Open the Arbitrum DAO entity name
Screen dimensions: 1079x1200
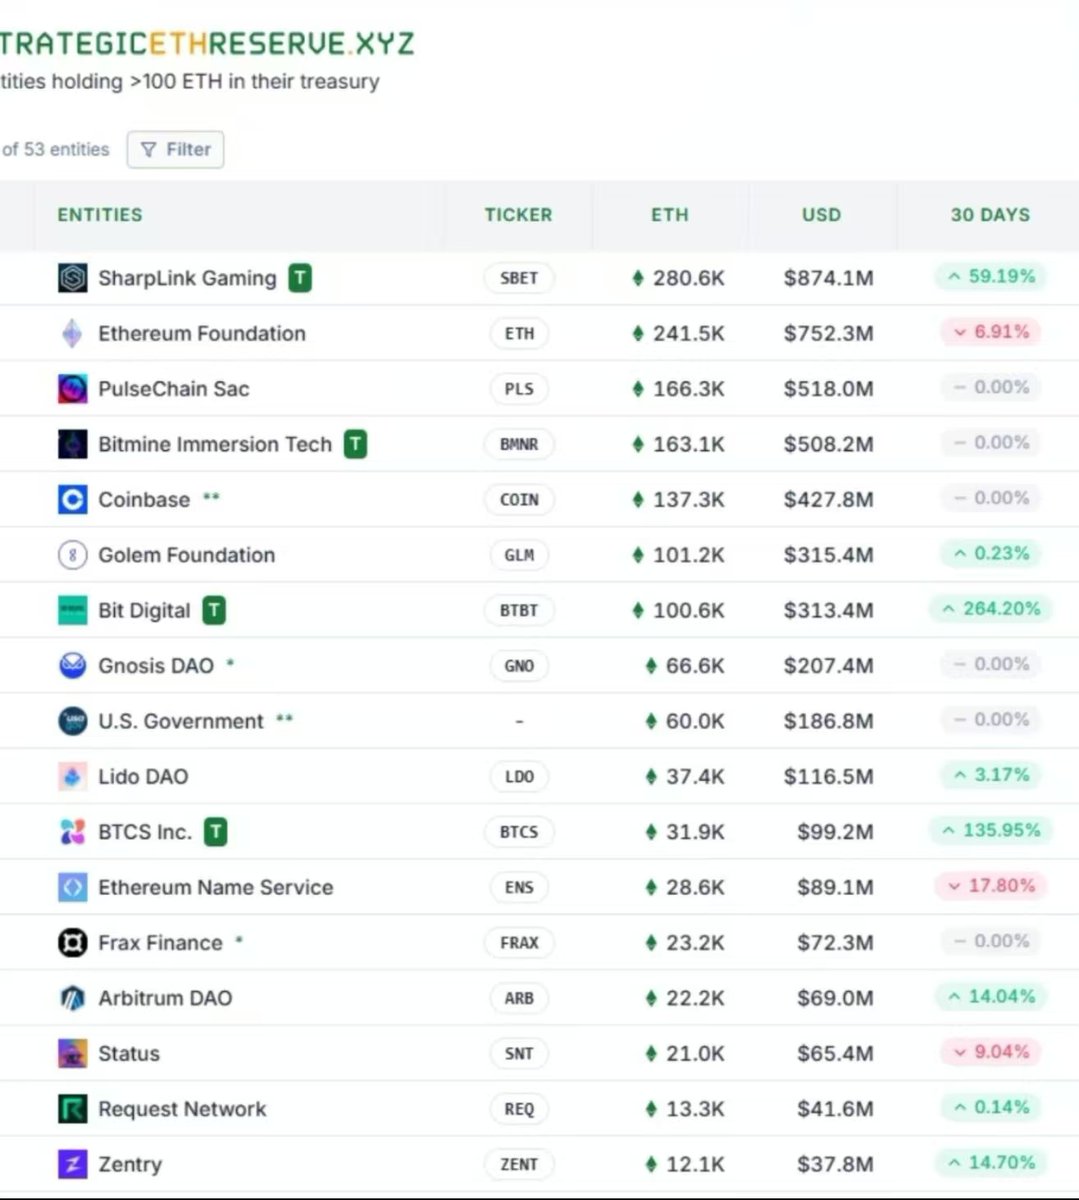click(165, 998)
